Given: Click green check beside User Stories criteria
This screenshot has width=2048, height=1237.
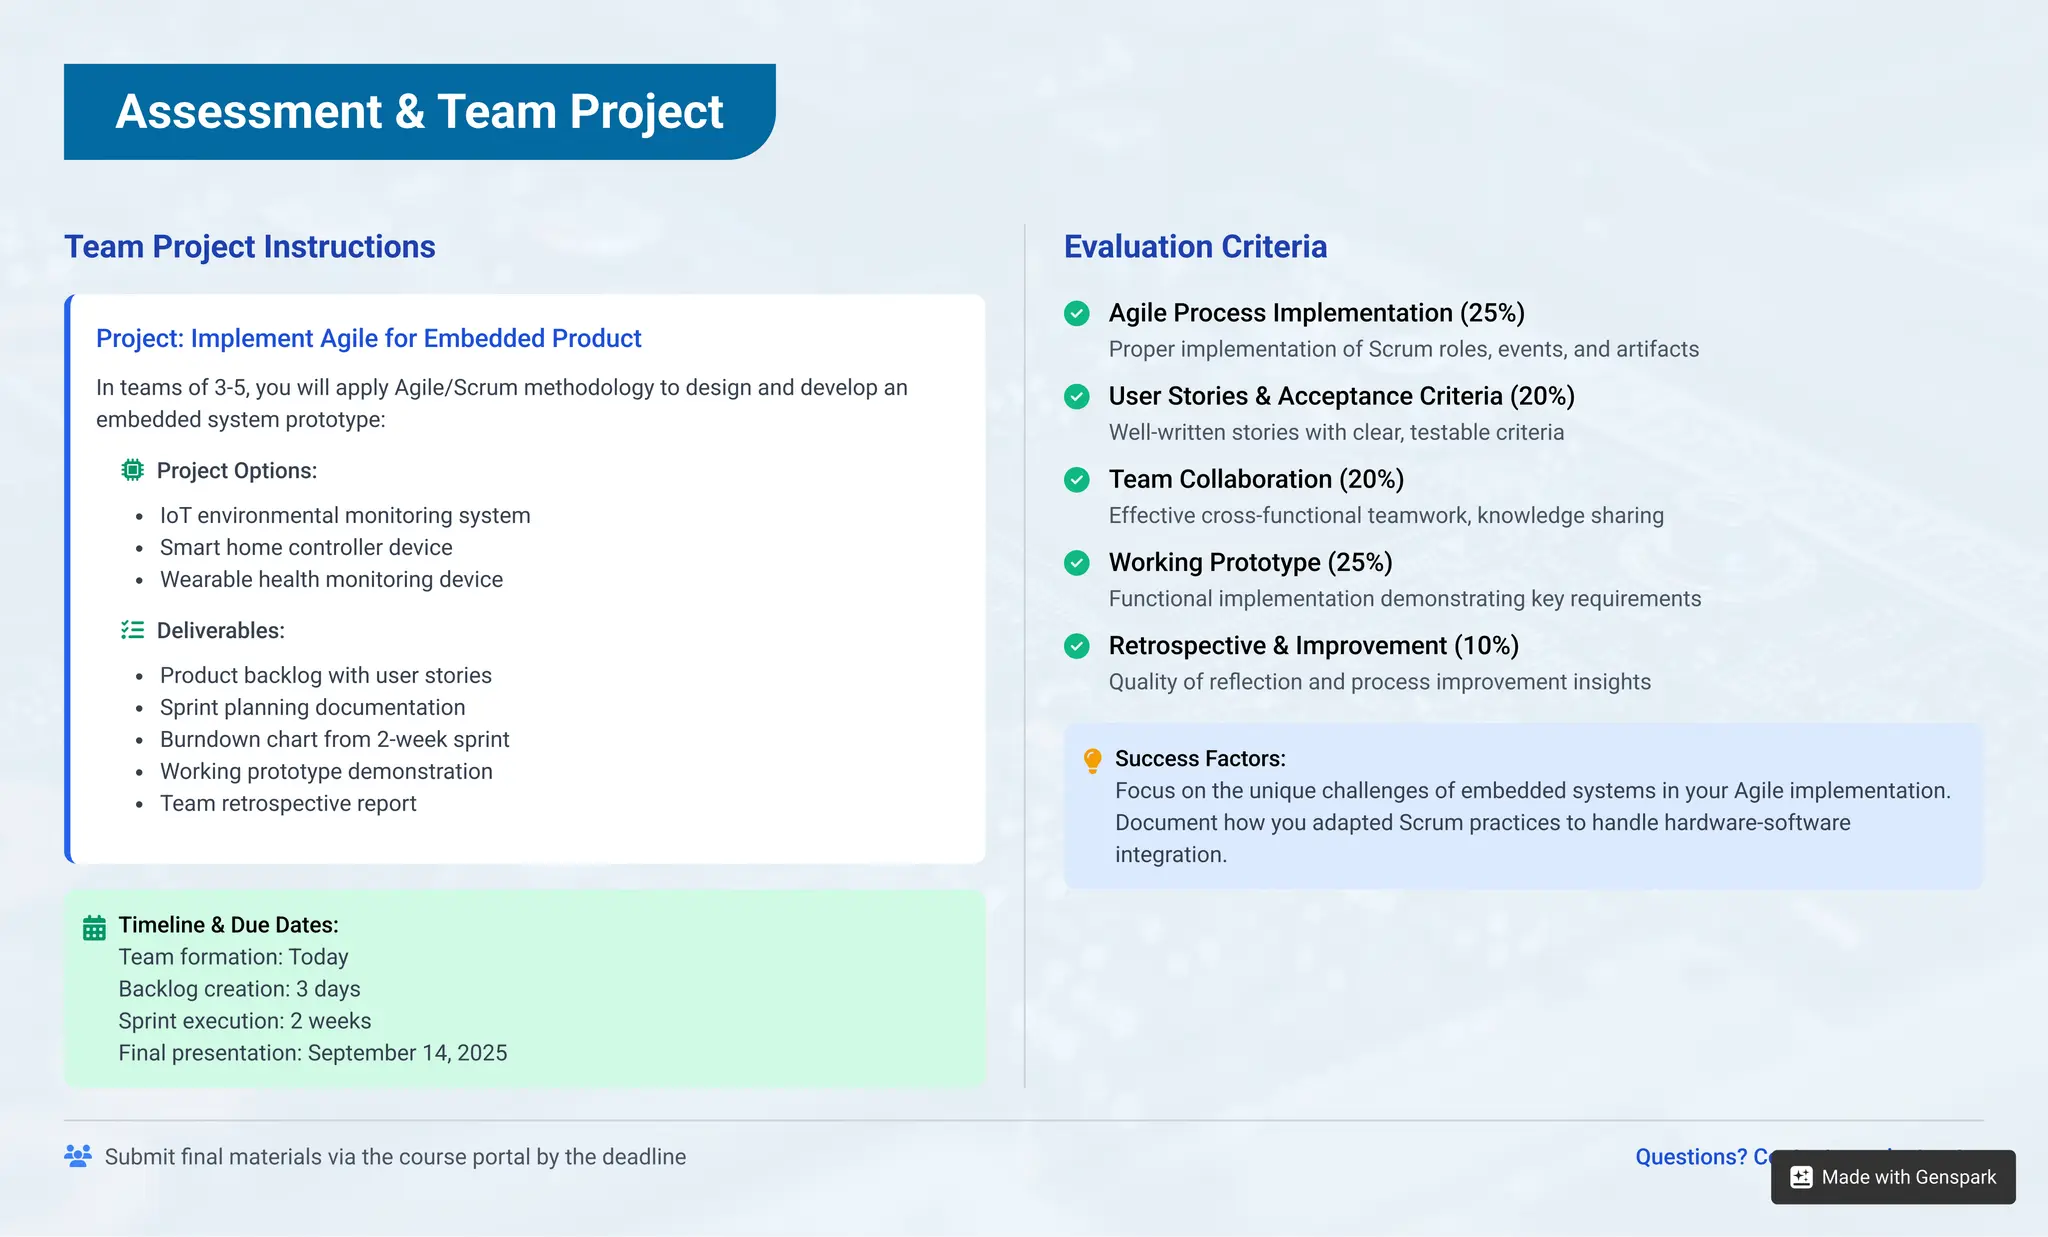Looking at the screenshot, I should (1077, 397).
